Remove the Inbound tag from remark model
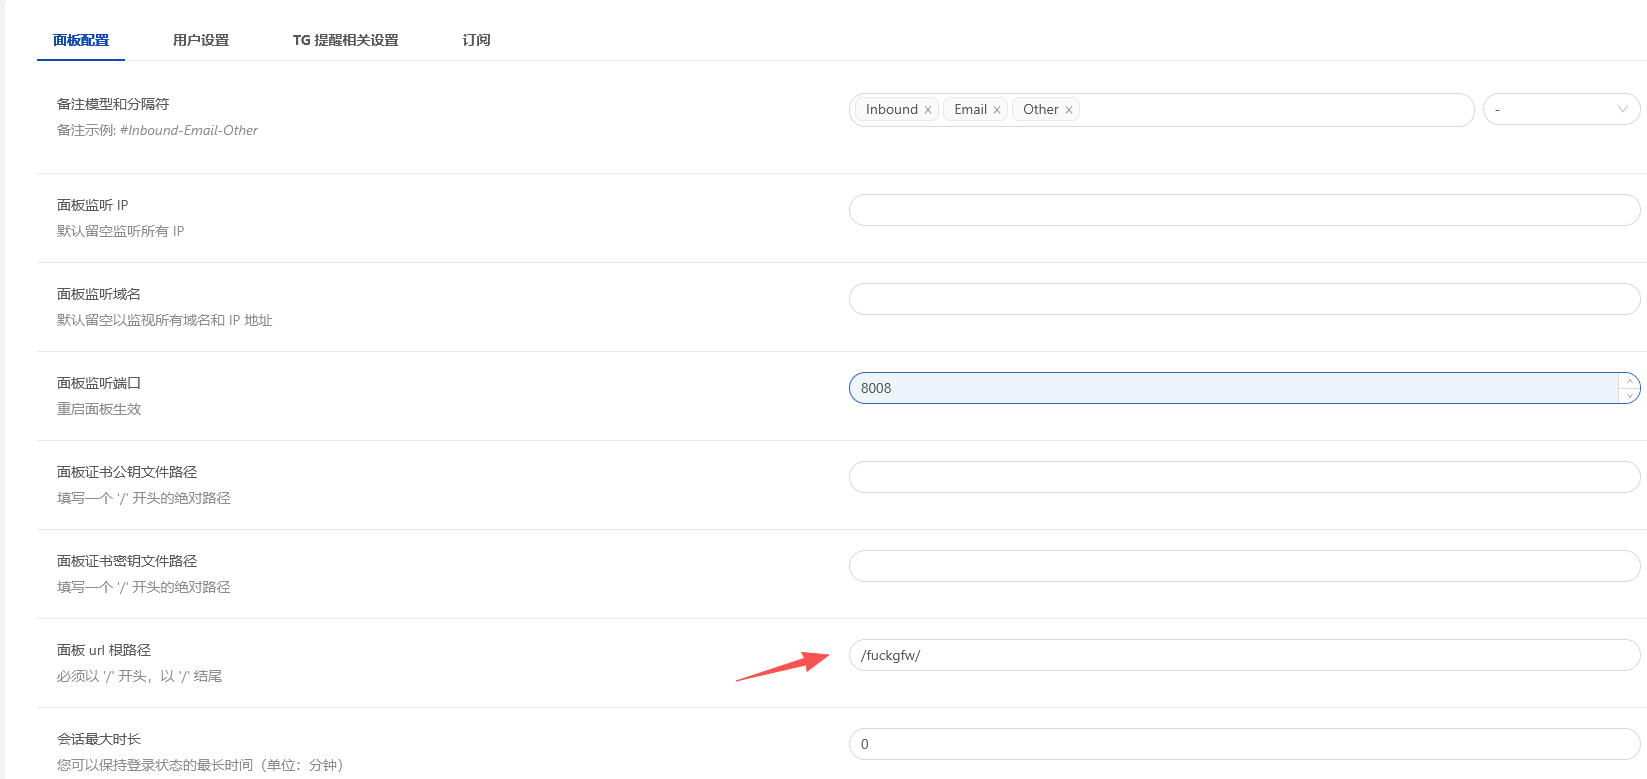This screenshot has width=1647, height=779. (928, 110)
